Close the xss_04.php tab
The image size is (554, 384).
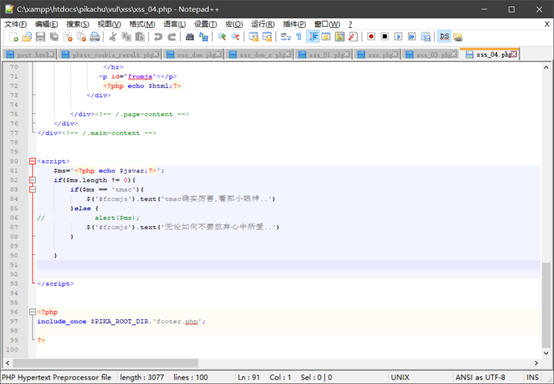click(x=514, y=54)
